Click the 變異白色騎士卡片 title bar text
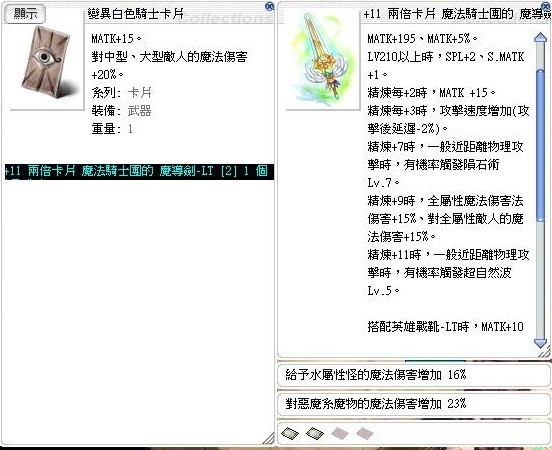This screenshot has width=552, height=450. click(136, 14)
